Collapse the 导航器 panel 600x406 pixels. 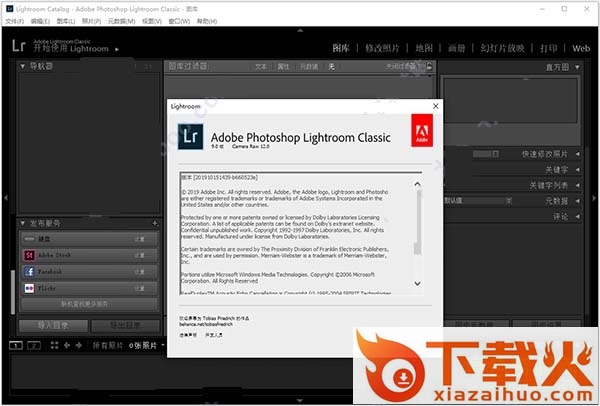tap(24, 67)
